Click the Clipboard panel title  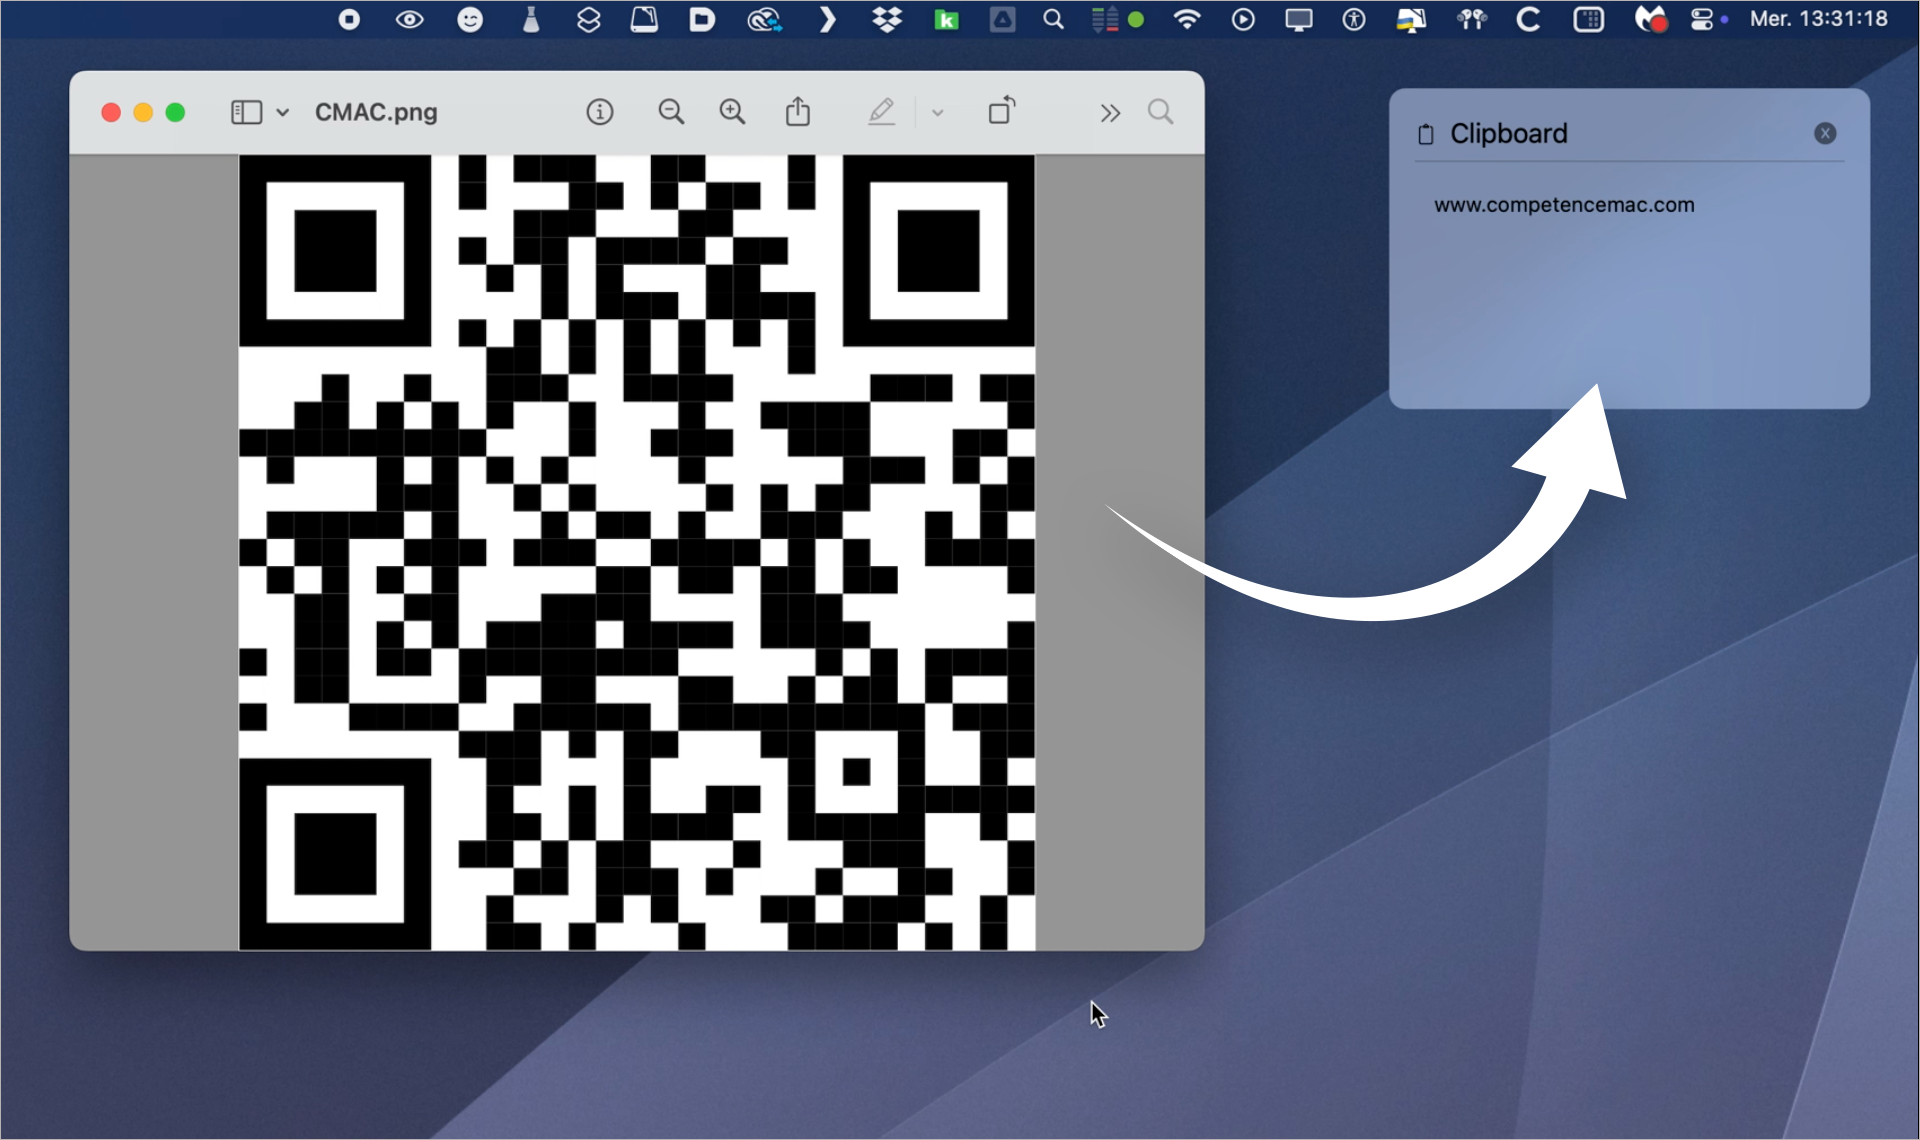pyautogui.click(x=1508, y=133)
